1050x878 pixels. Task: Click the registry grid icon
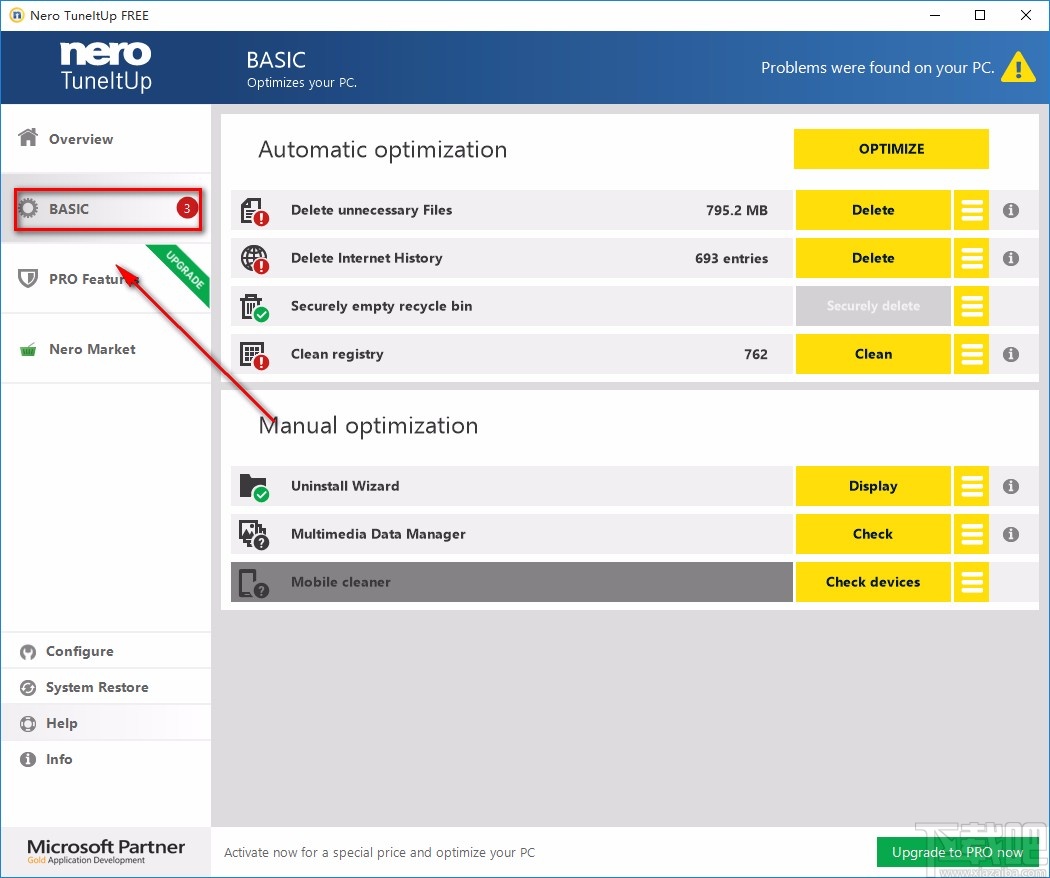[x=254, y=356]
